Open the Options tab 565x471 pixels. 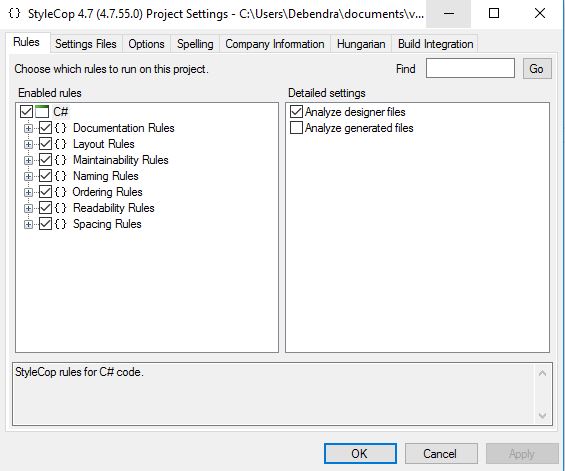click(x=146, y=44)
